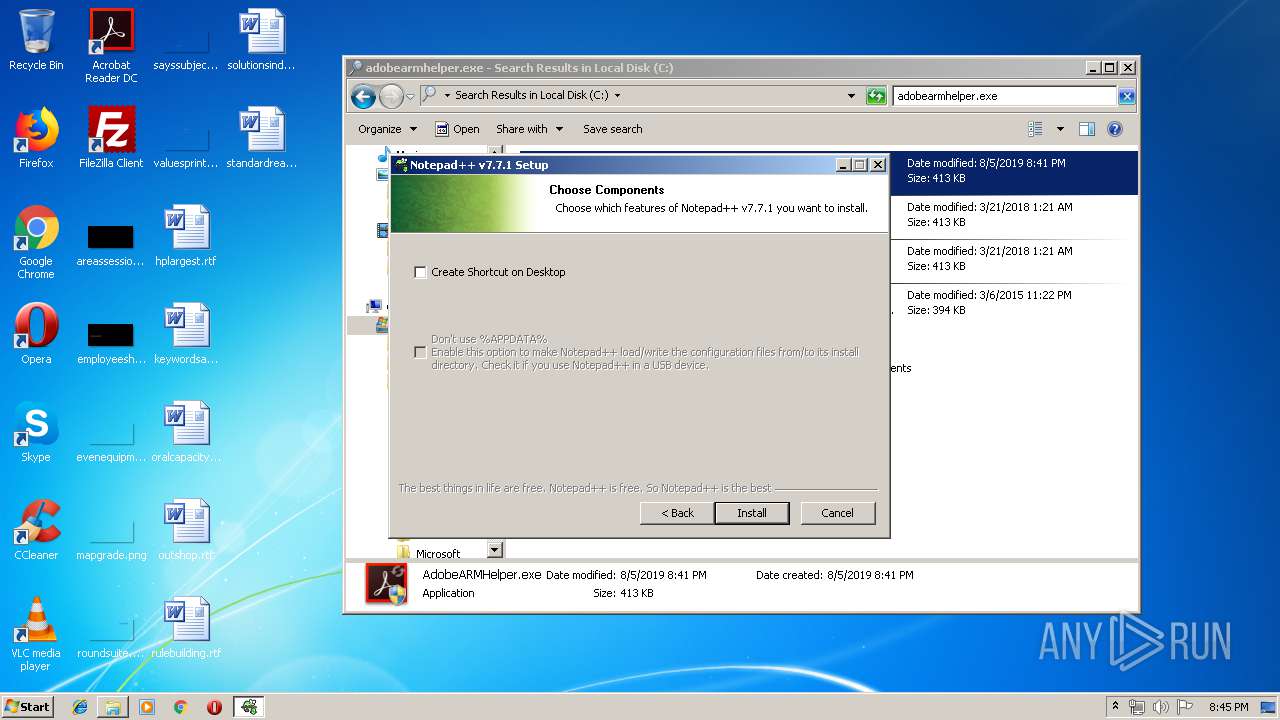This screenshot has width=1280, height=720.
Task: Click the volume tray icon
Action: (x=1160, y=707)
